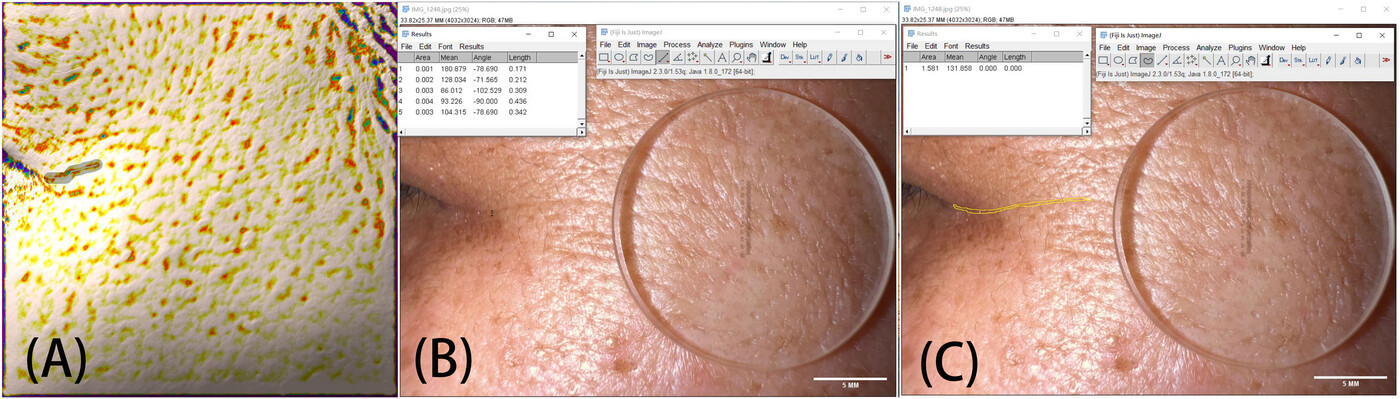Click the yellow freehand wrinkle outline in panel C
The height and width of the screenshot is (399, 1400).
1020,206
